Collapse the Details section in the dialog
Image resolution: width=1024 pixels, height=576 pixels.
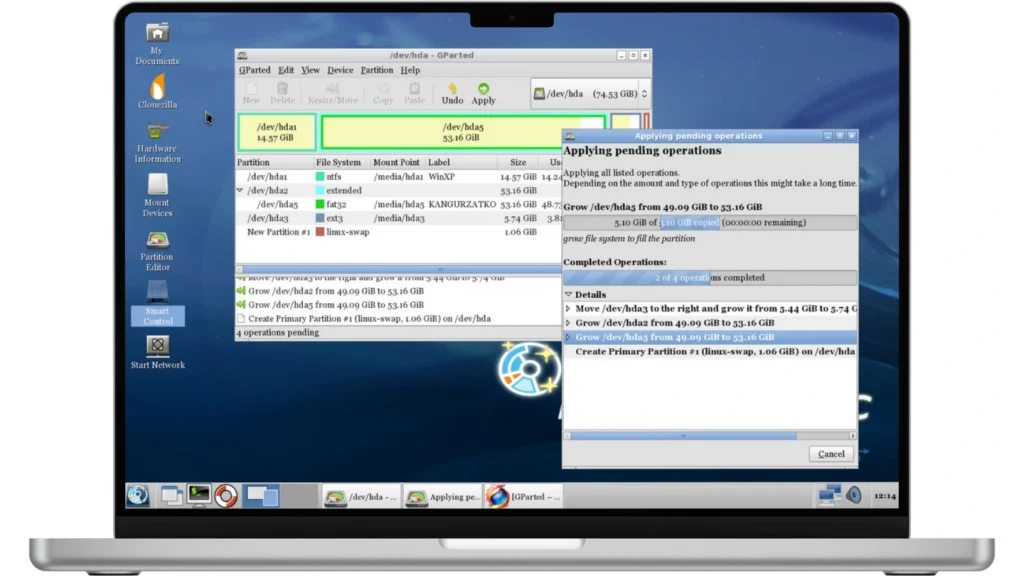(x=569, y=295)
